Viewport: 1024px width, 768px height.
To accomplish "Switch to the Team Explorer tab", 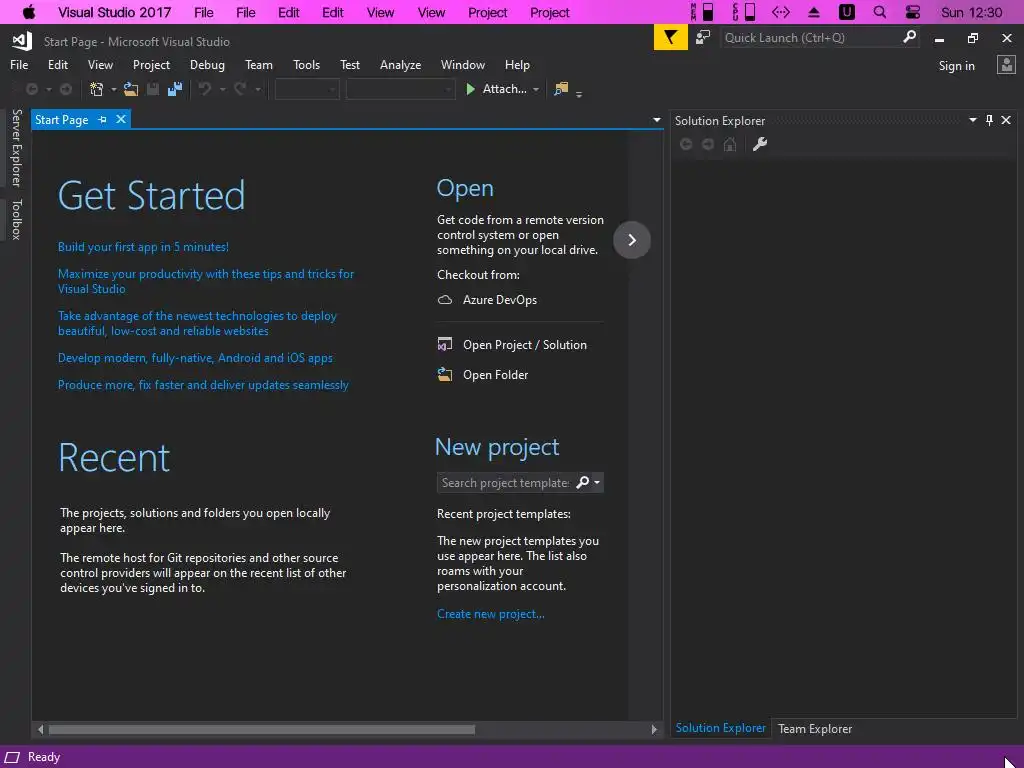I will pos(814,728).
